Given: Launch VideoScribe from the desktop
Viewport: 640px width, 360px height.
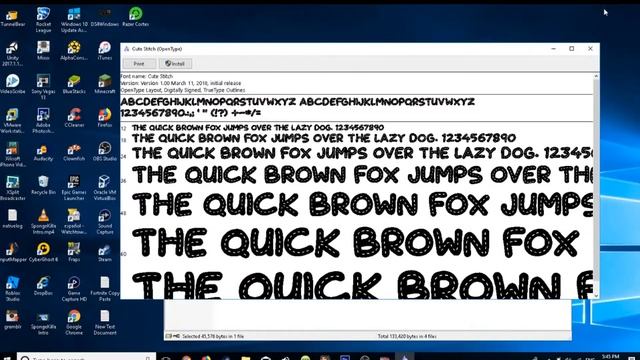Looking at the screenshot, I should point(13,84).
